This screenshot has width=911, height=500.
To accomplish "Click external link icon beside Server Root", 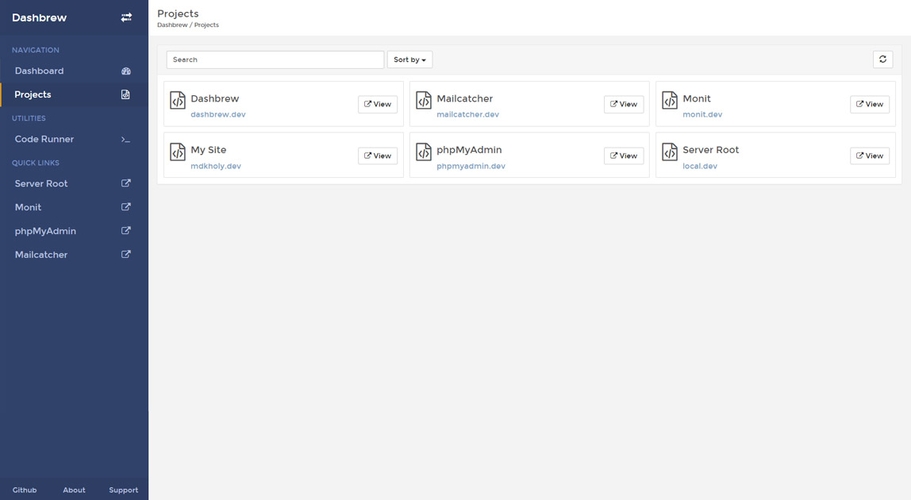I will pos(126,184).
